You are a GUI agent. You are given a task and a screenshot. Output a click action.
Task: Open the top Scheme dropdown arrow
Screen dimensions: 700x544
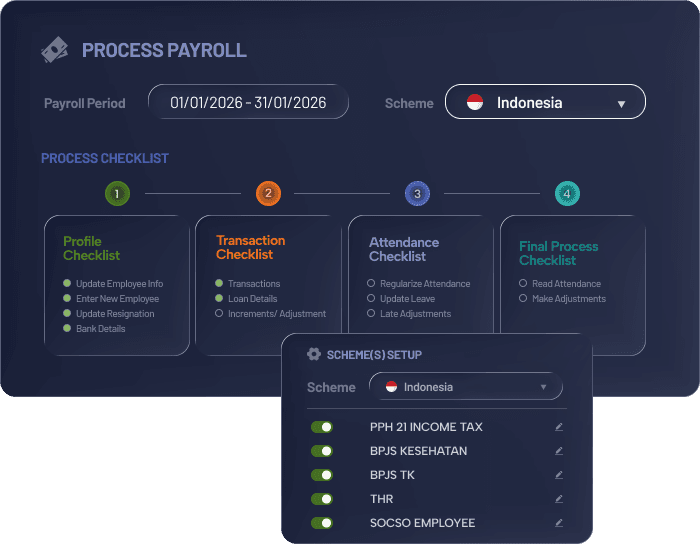click(x=621, y=104)
